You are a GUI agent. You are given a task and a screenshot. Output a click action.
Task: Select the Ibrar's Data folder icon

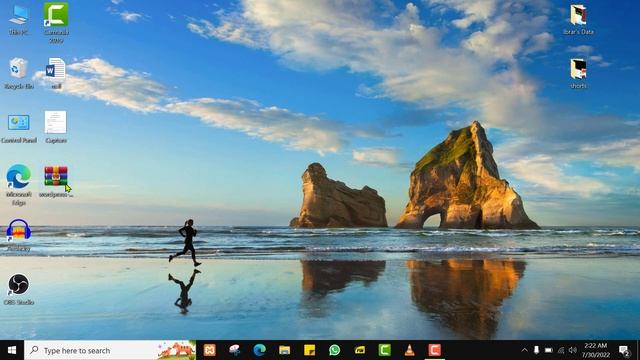coord(578,20)
